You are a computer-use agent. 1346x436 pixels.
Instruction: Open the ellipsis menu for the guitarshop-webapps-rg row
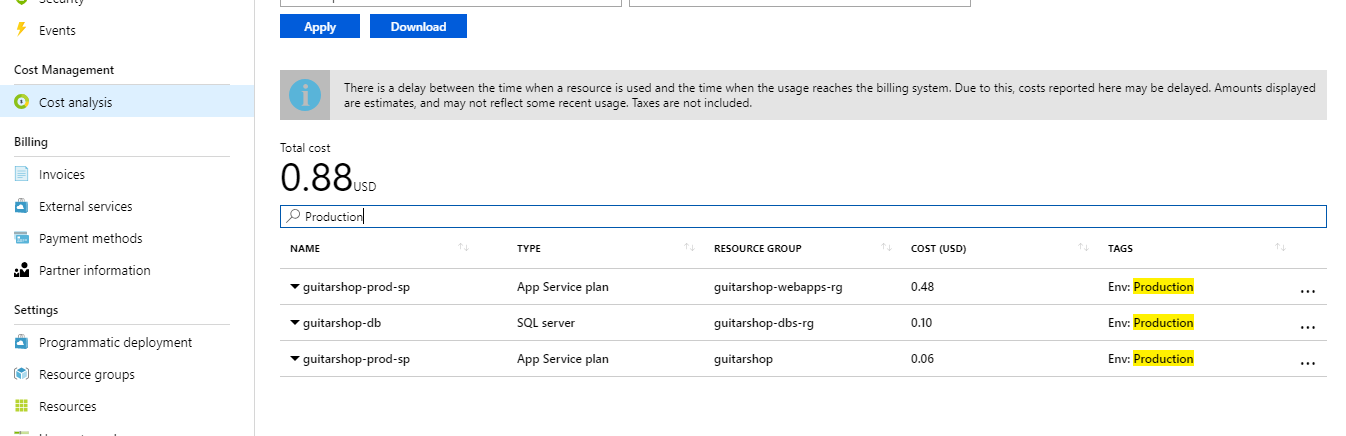pyautogui.click(x=1307, y=291)
